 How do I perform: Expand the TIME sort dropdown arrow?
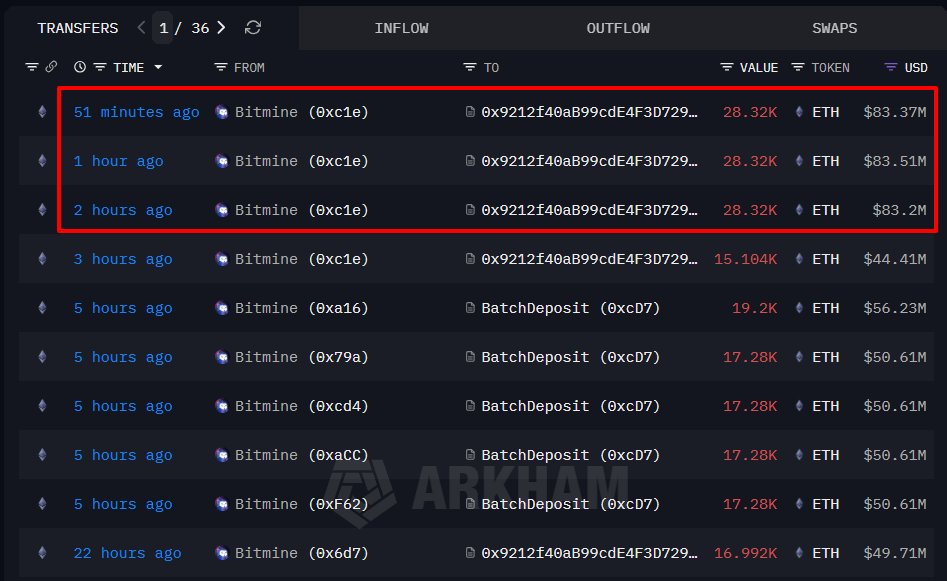[158, 67]
